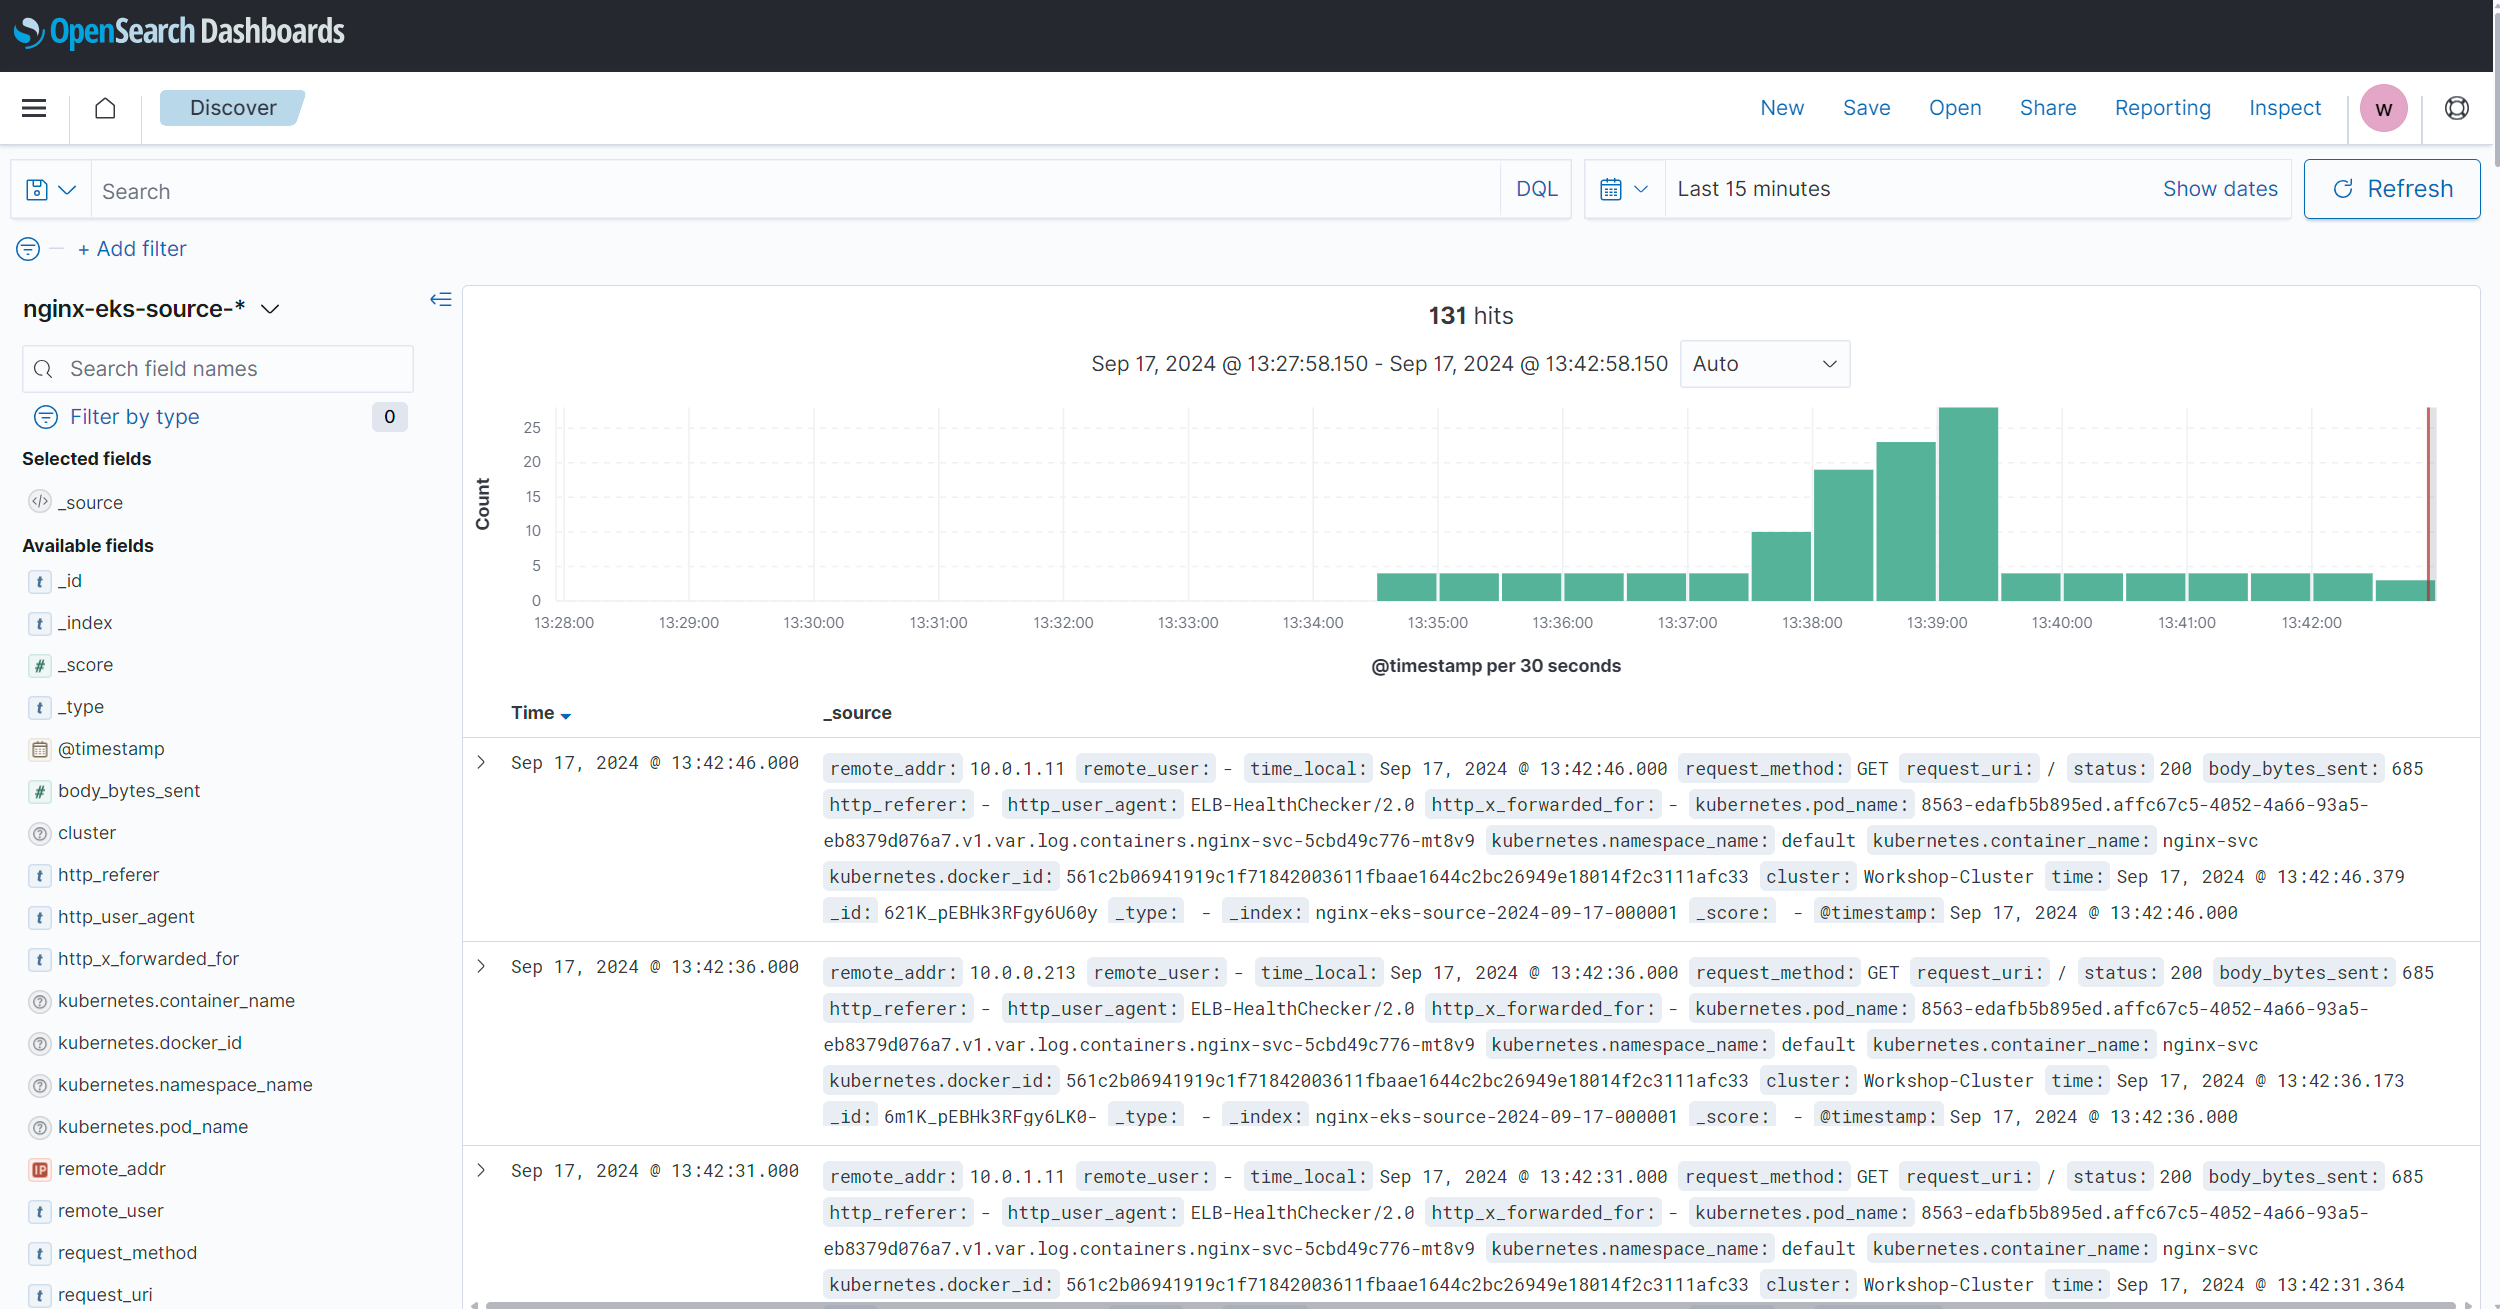Click the request_method string type icon
This screenshot has height=1309, width=2500.
coord(40,1253)
